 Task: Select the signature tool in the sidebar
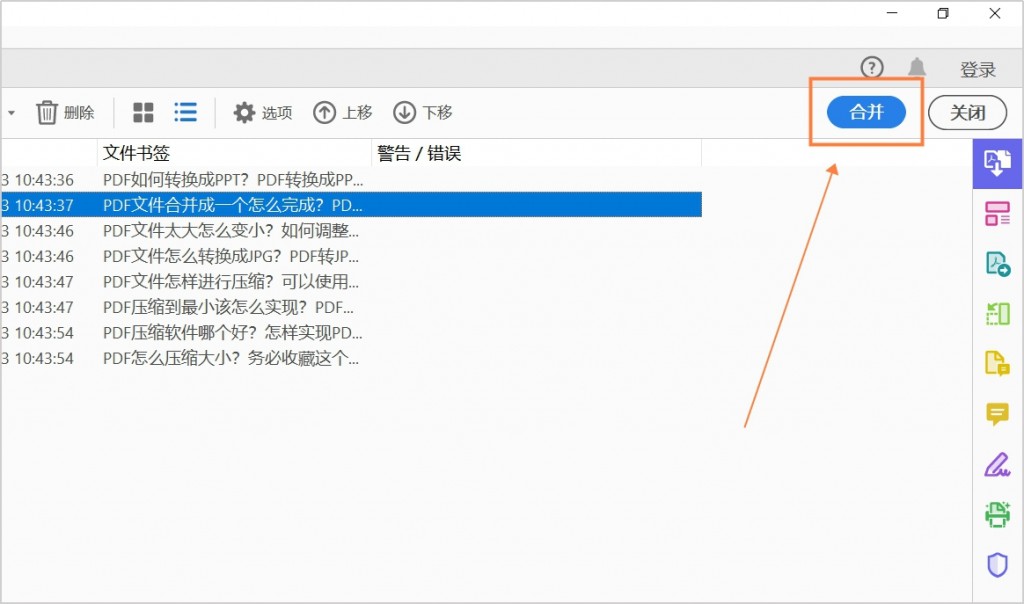pos(996,464)
